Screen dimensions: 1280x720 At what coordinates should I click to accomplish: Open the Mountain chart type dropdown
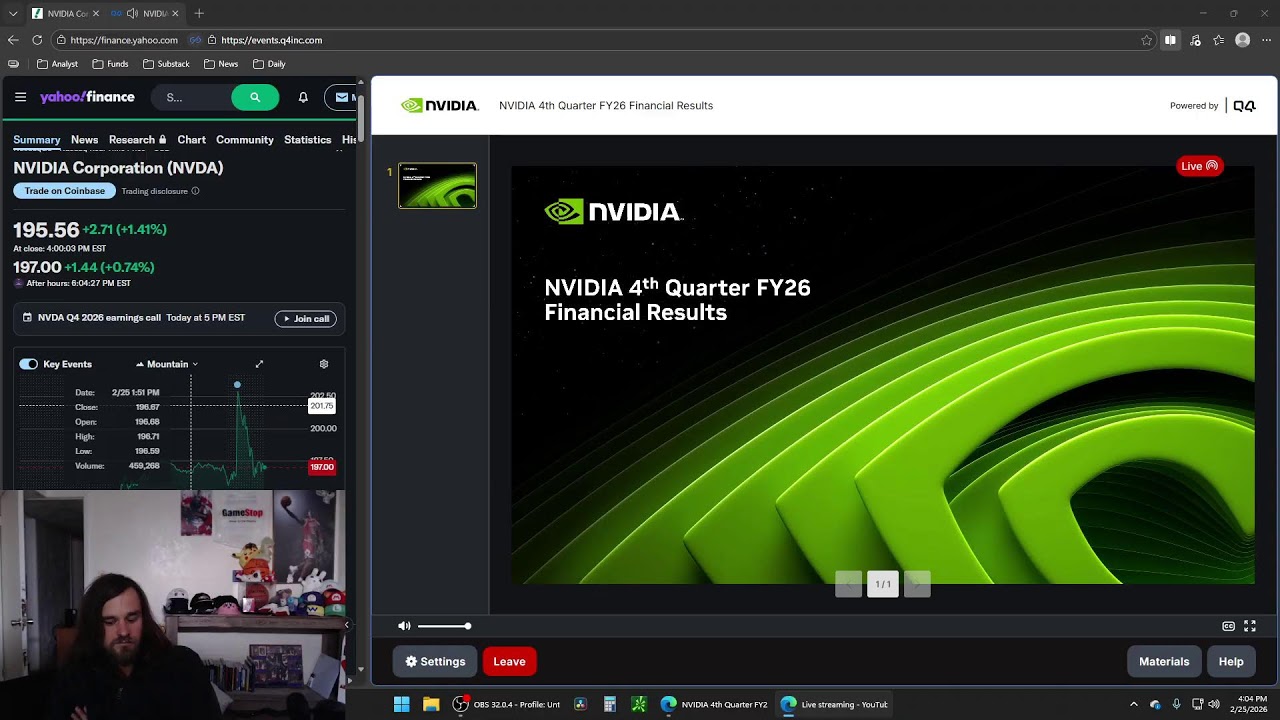(x=167, y=364)
